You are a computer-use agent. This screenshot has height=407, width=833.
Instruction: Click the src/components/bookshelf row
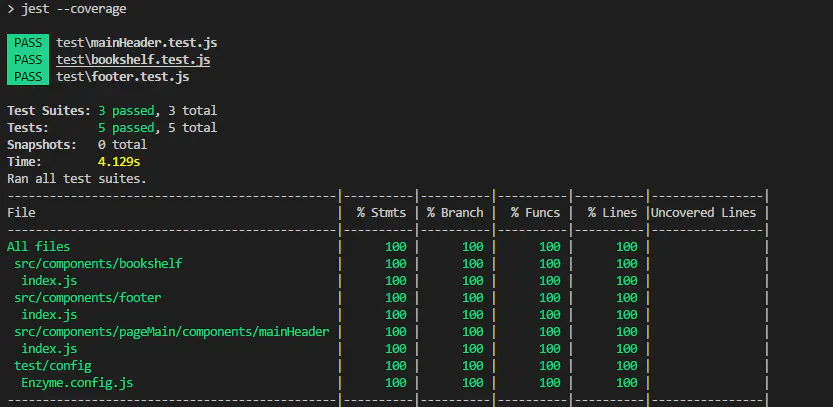click(98, 264)
